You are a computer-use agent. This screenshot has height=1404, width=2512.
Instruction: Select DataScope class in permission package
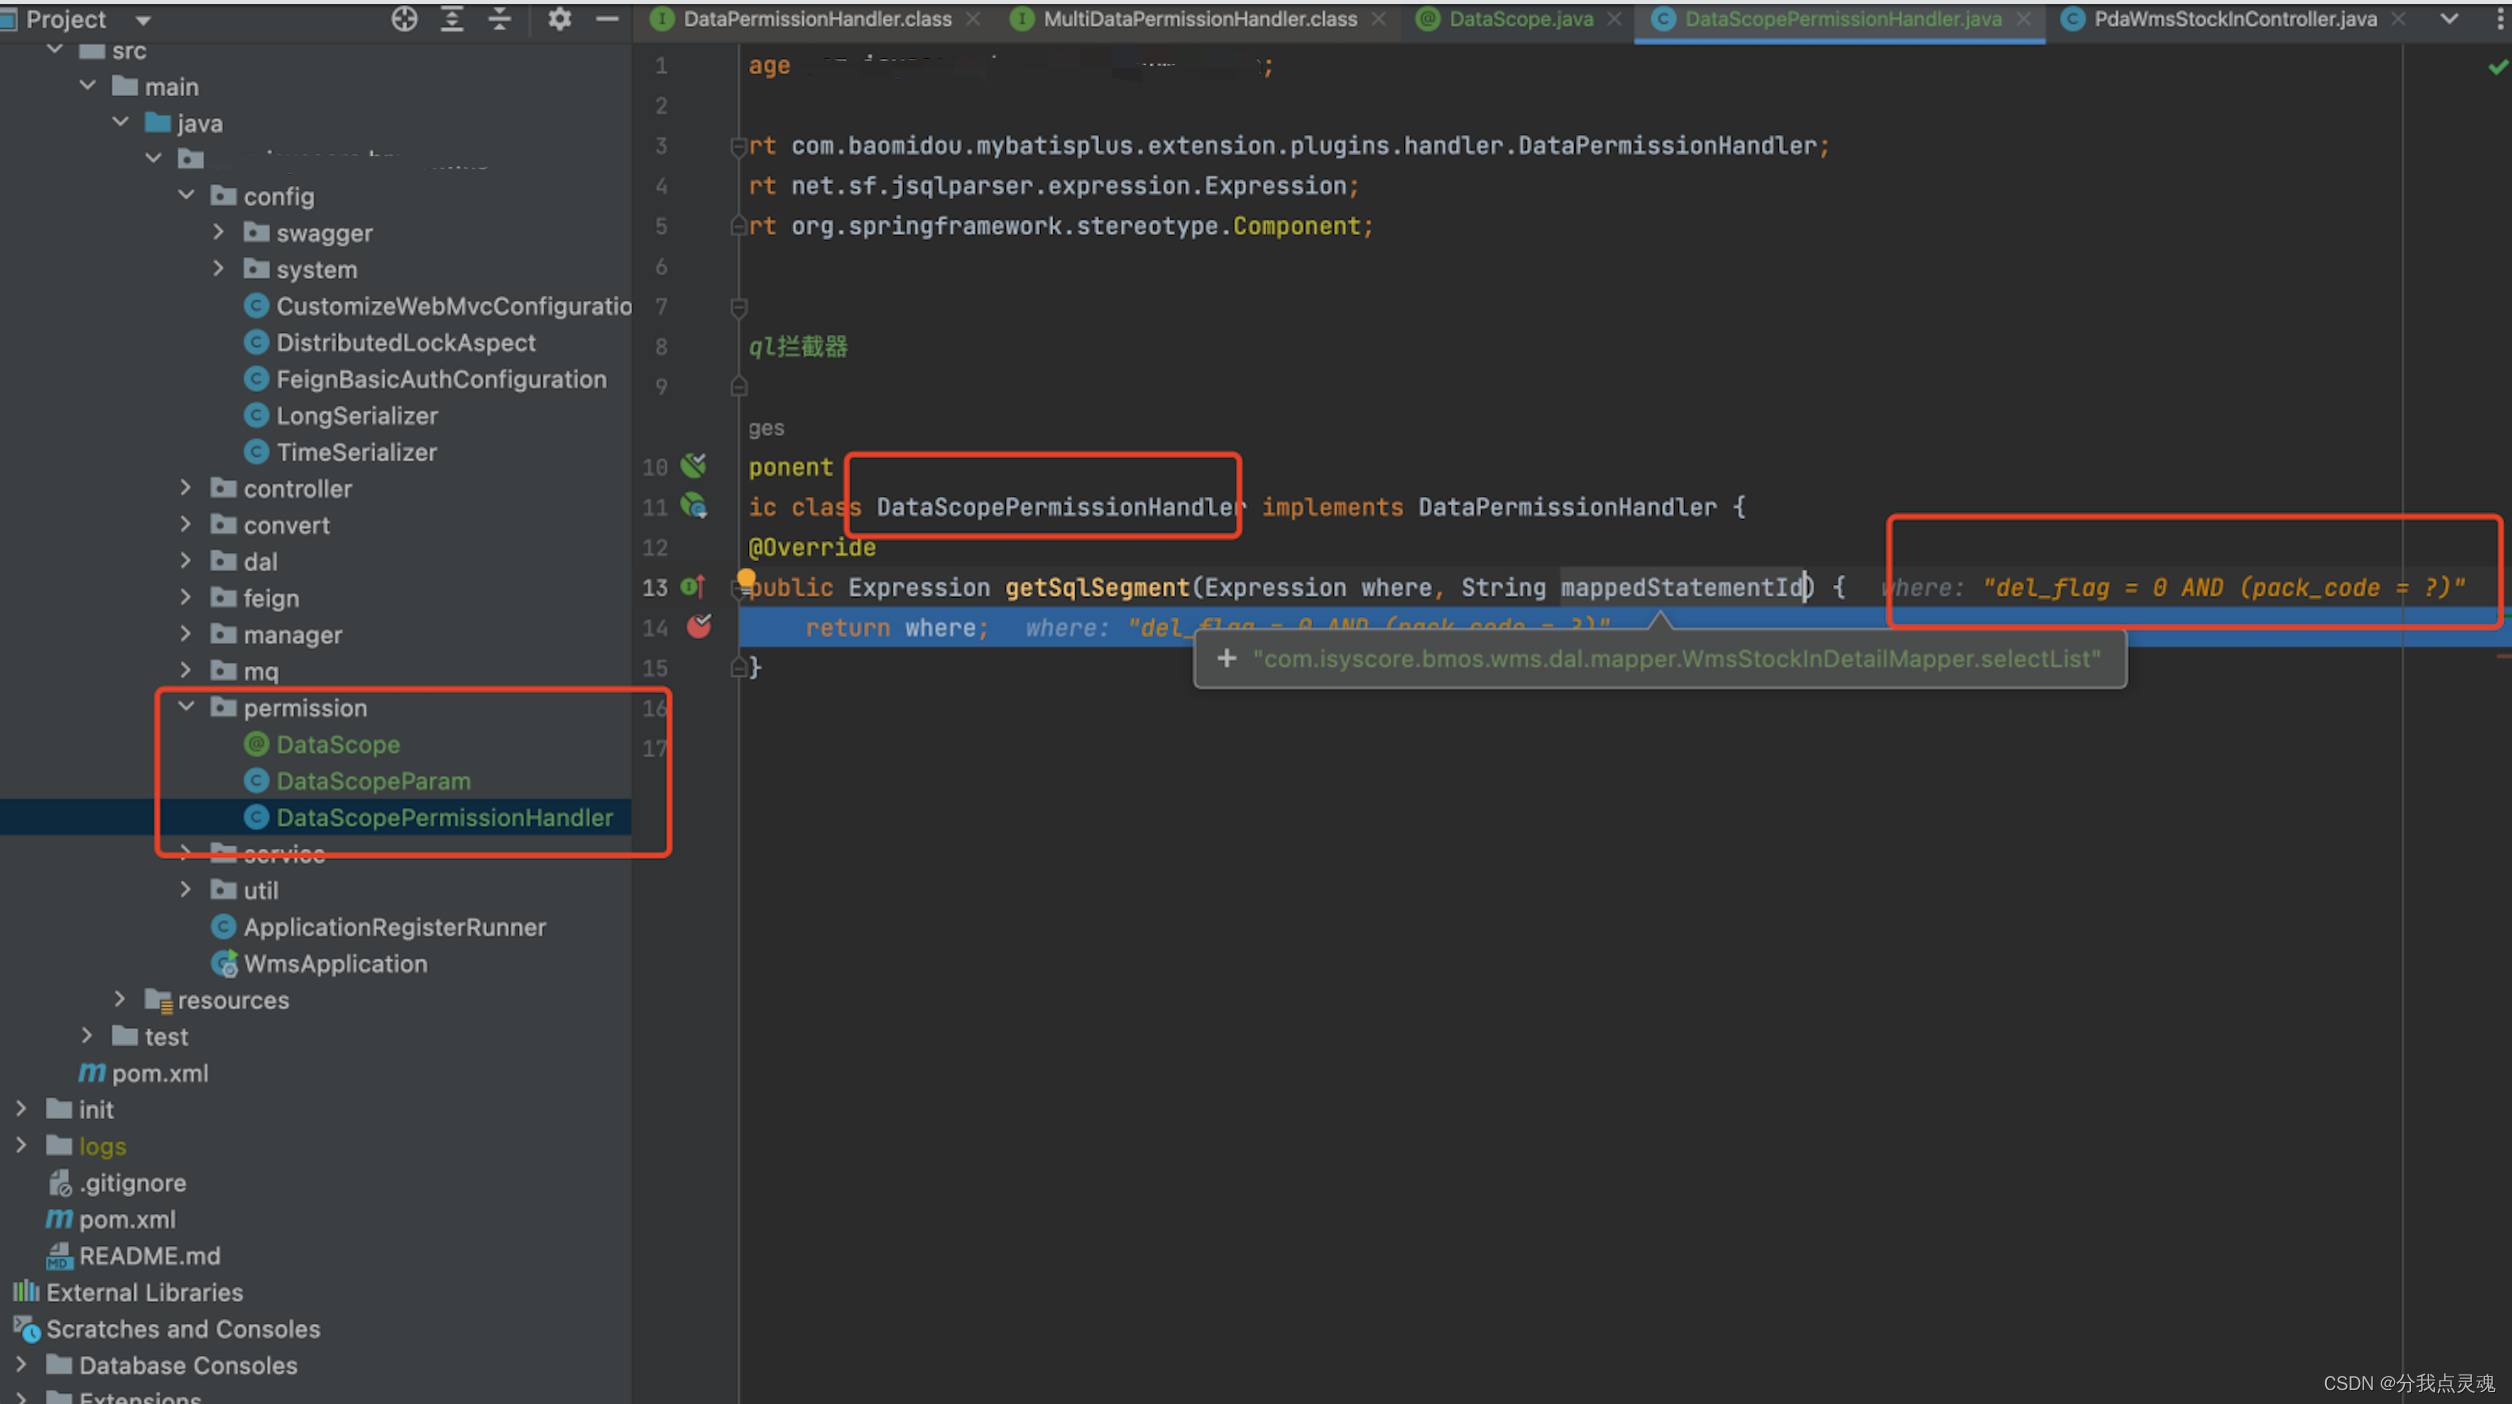pyautogui.click(x=338, y=745)
